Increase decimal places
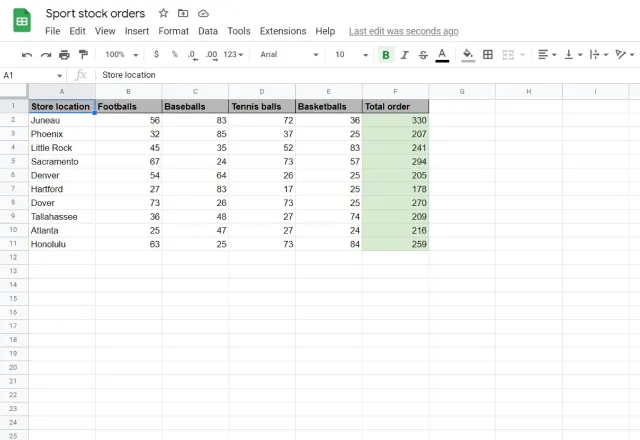Screen dimensions: 640x440 [x=211, y=55]
